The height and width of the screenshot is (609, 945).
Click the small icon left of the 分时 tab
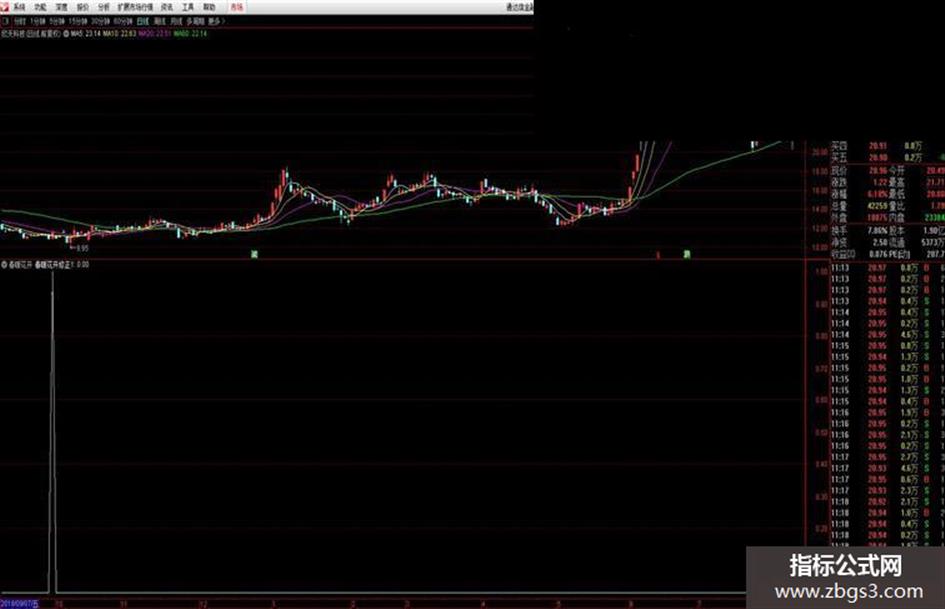point(6,21)
